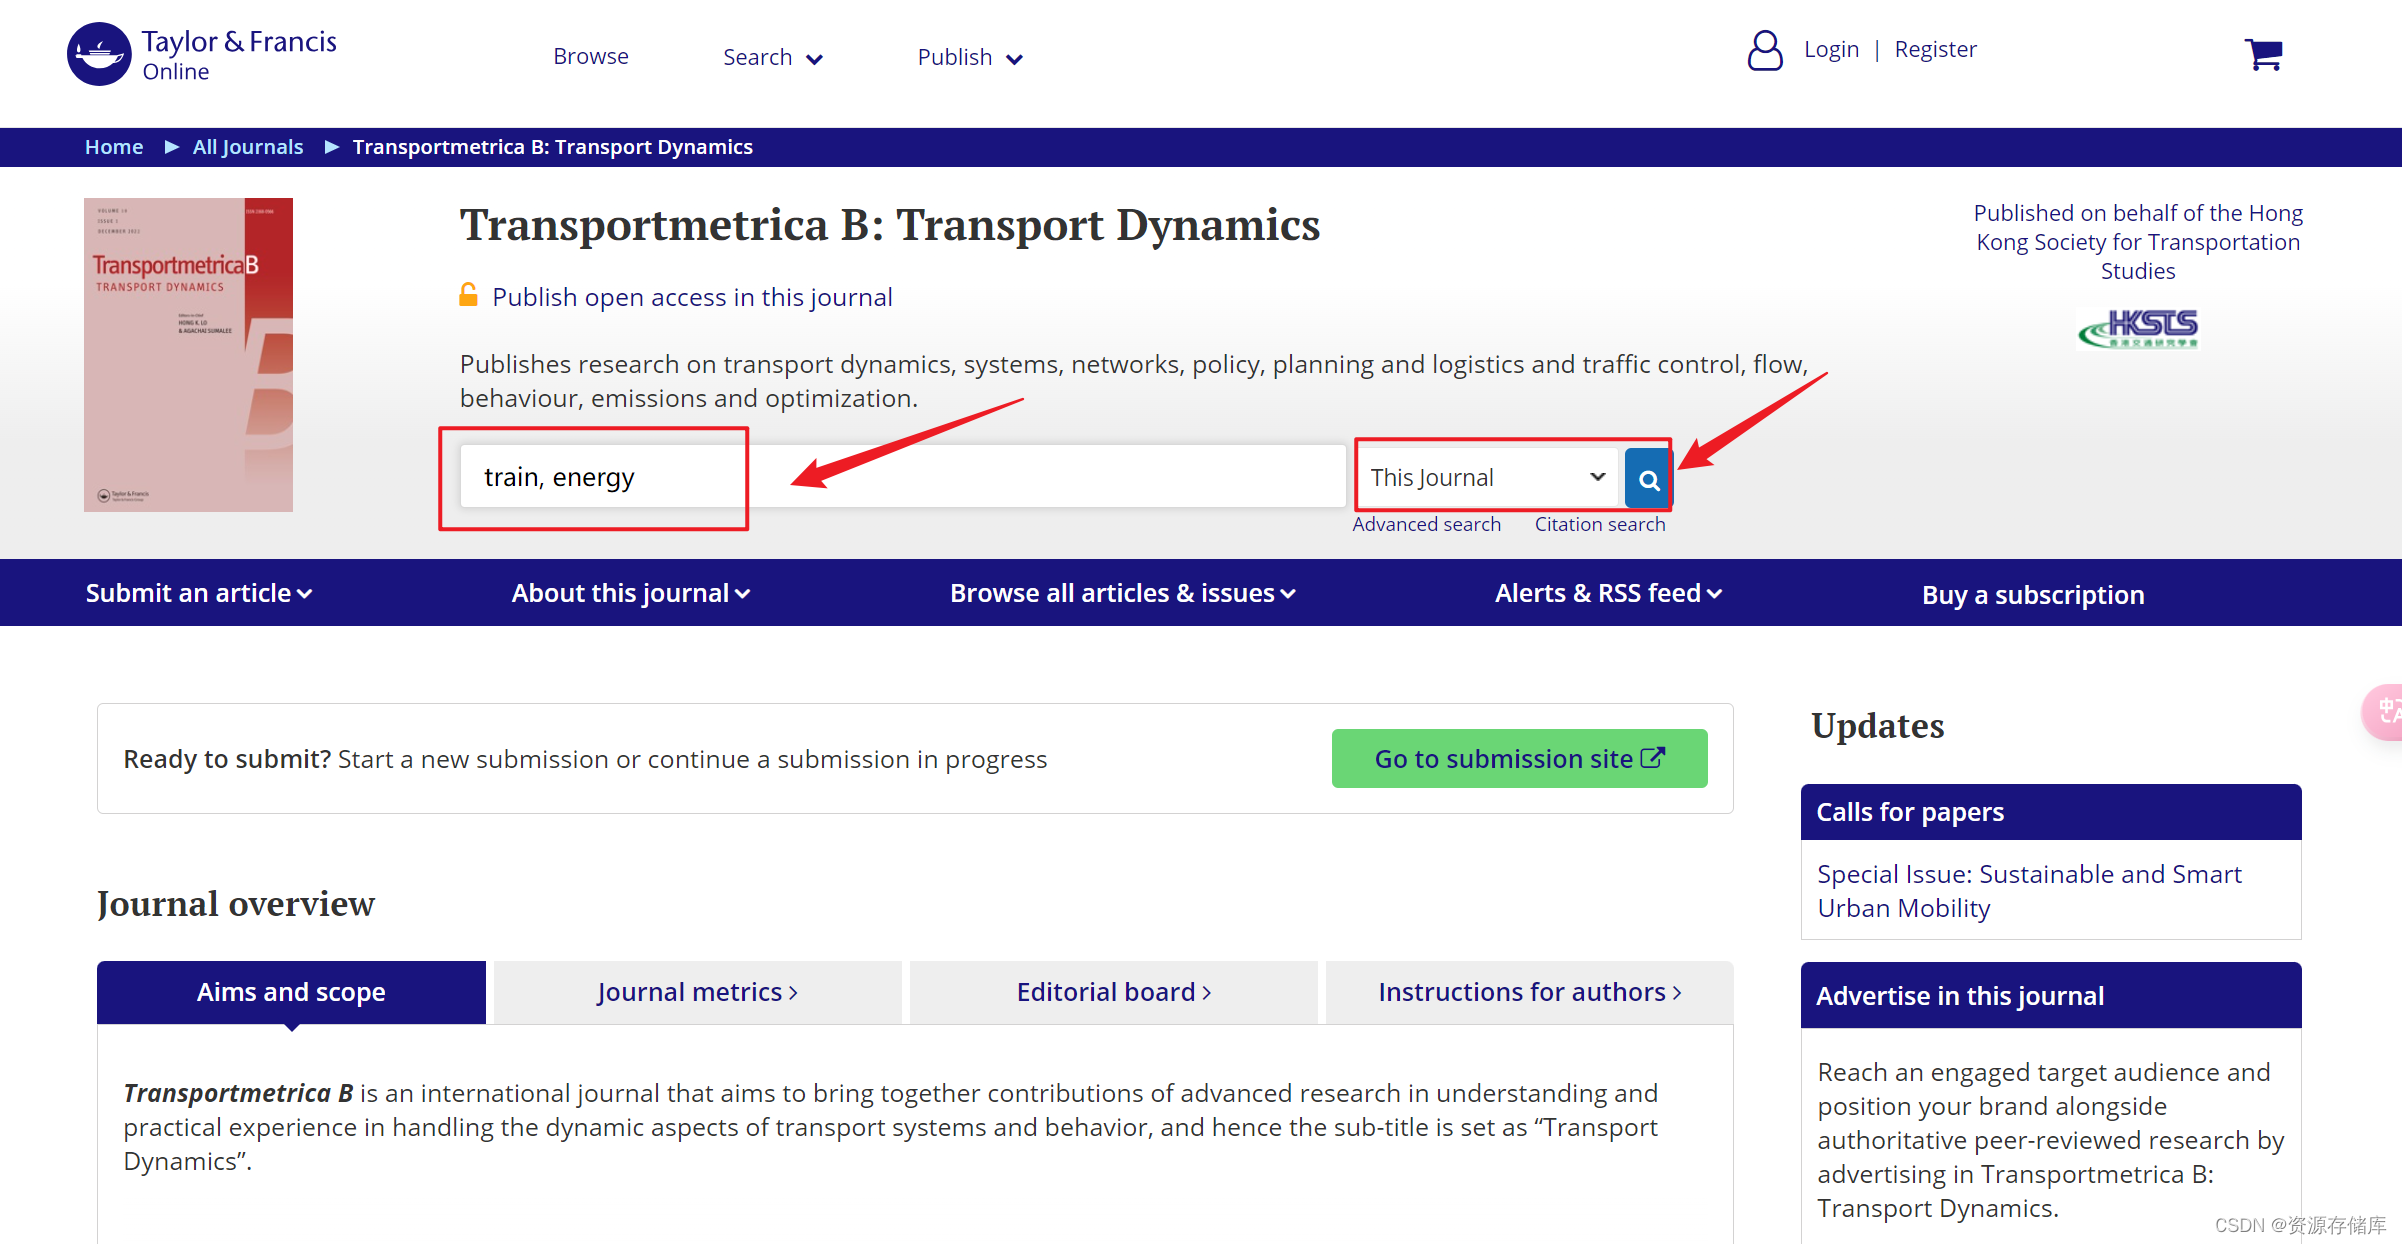Click Go to submission site button

coord(1518,759)
